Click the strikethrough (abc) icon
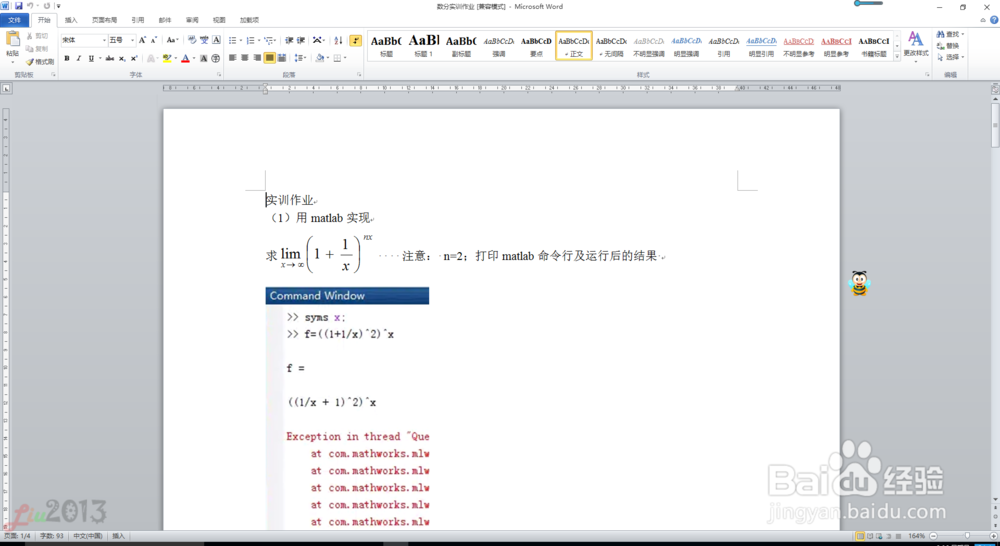1000x546 pixels. tap(110, 58)
